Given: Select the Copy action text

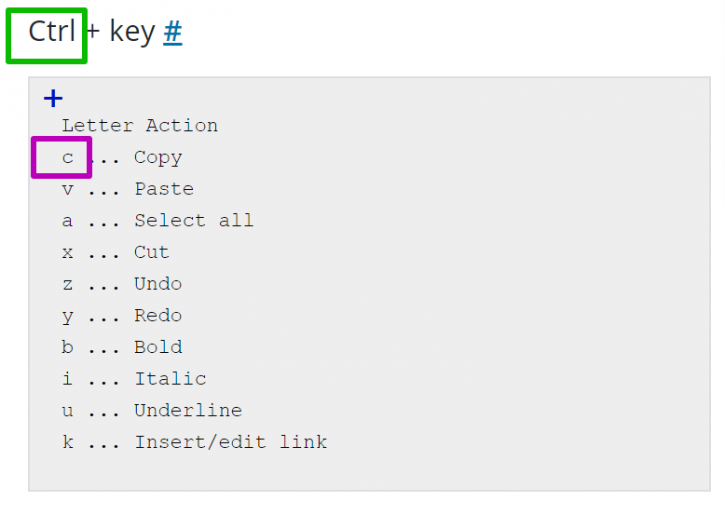Looking at the screenshot, I should coord(158,158).
